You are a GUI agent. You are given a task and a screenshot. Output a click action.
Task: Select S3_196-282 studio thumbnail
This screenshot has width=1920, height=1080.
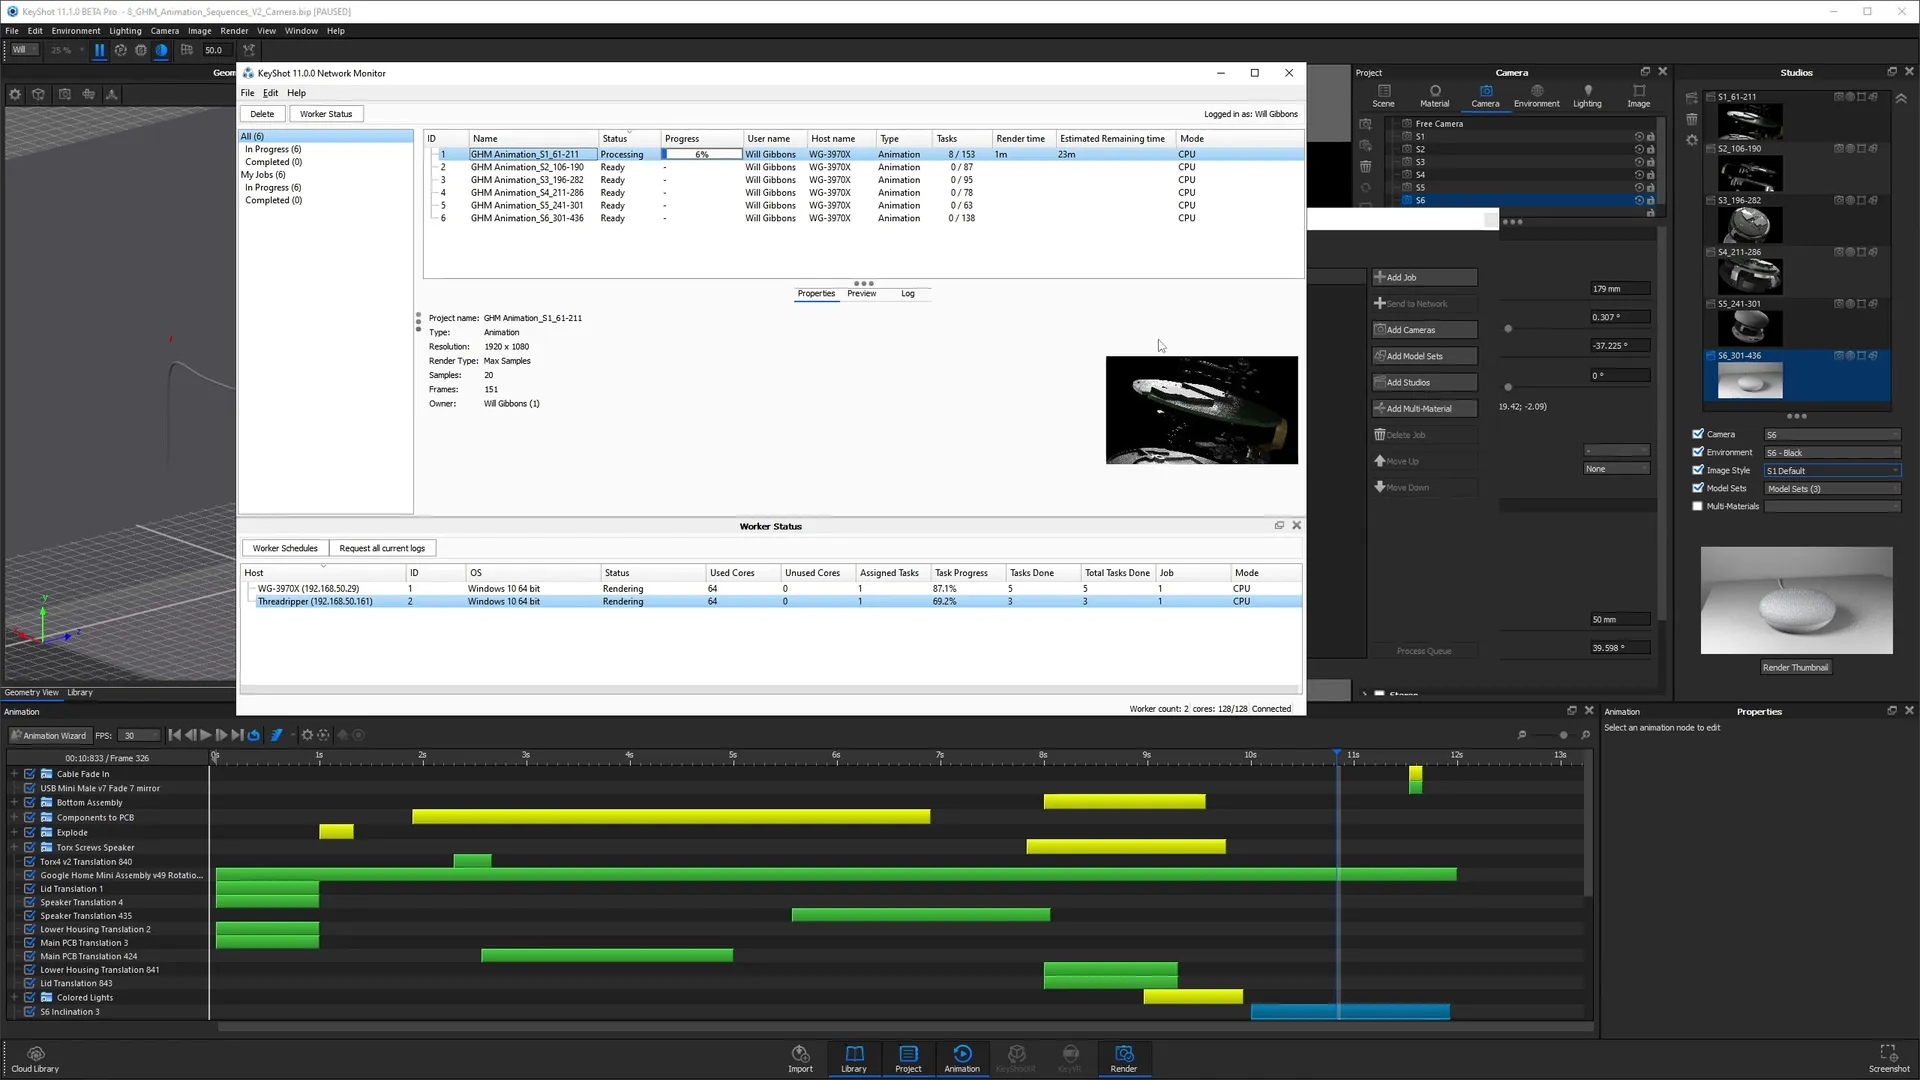[x=1749, y=225]
